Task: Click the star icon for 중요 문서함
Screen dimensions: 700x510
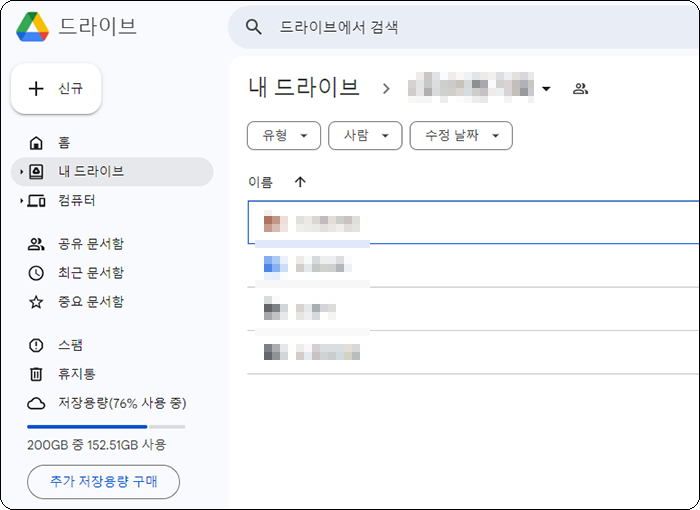Action: 36,302
